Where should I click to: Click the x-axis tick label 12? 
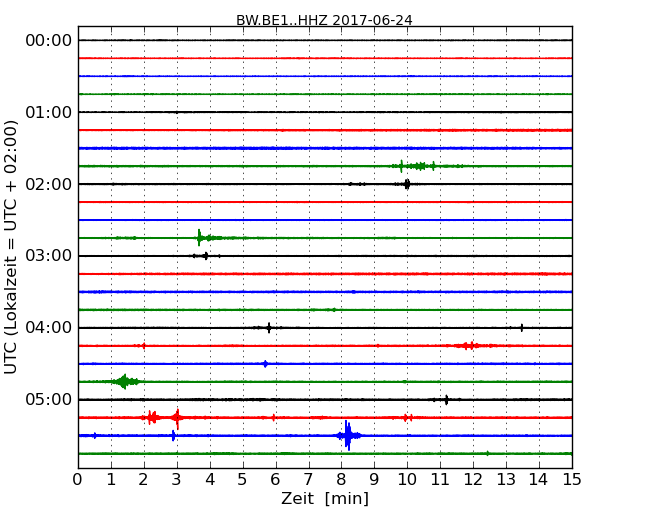(473, 479)
